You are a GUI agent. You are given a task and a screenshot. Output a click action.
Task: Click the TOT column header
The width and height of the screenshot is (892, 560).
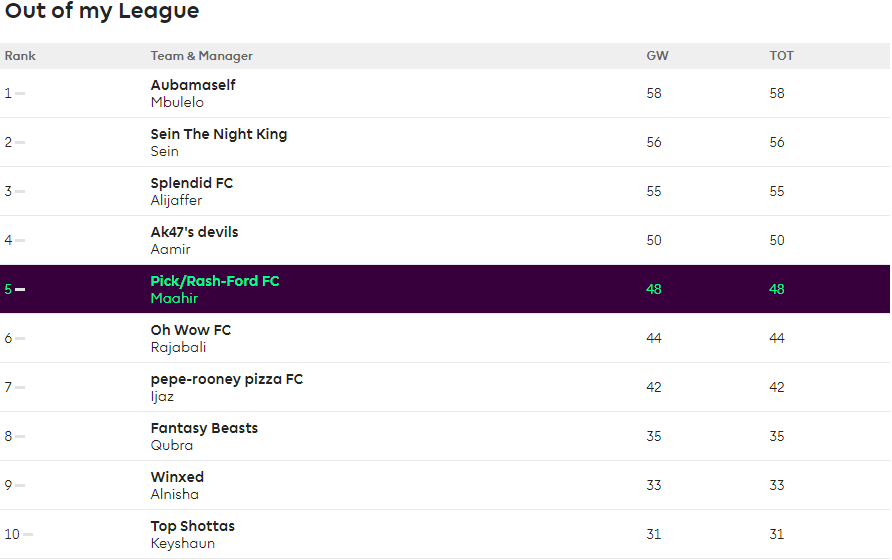[781, 56]
